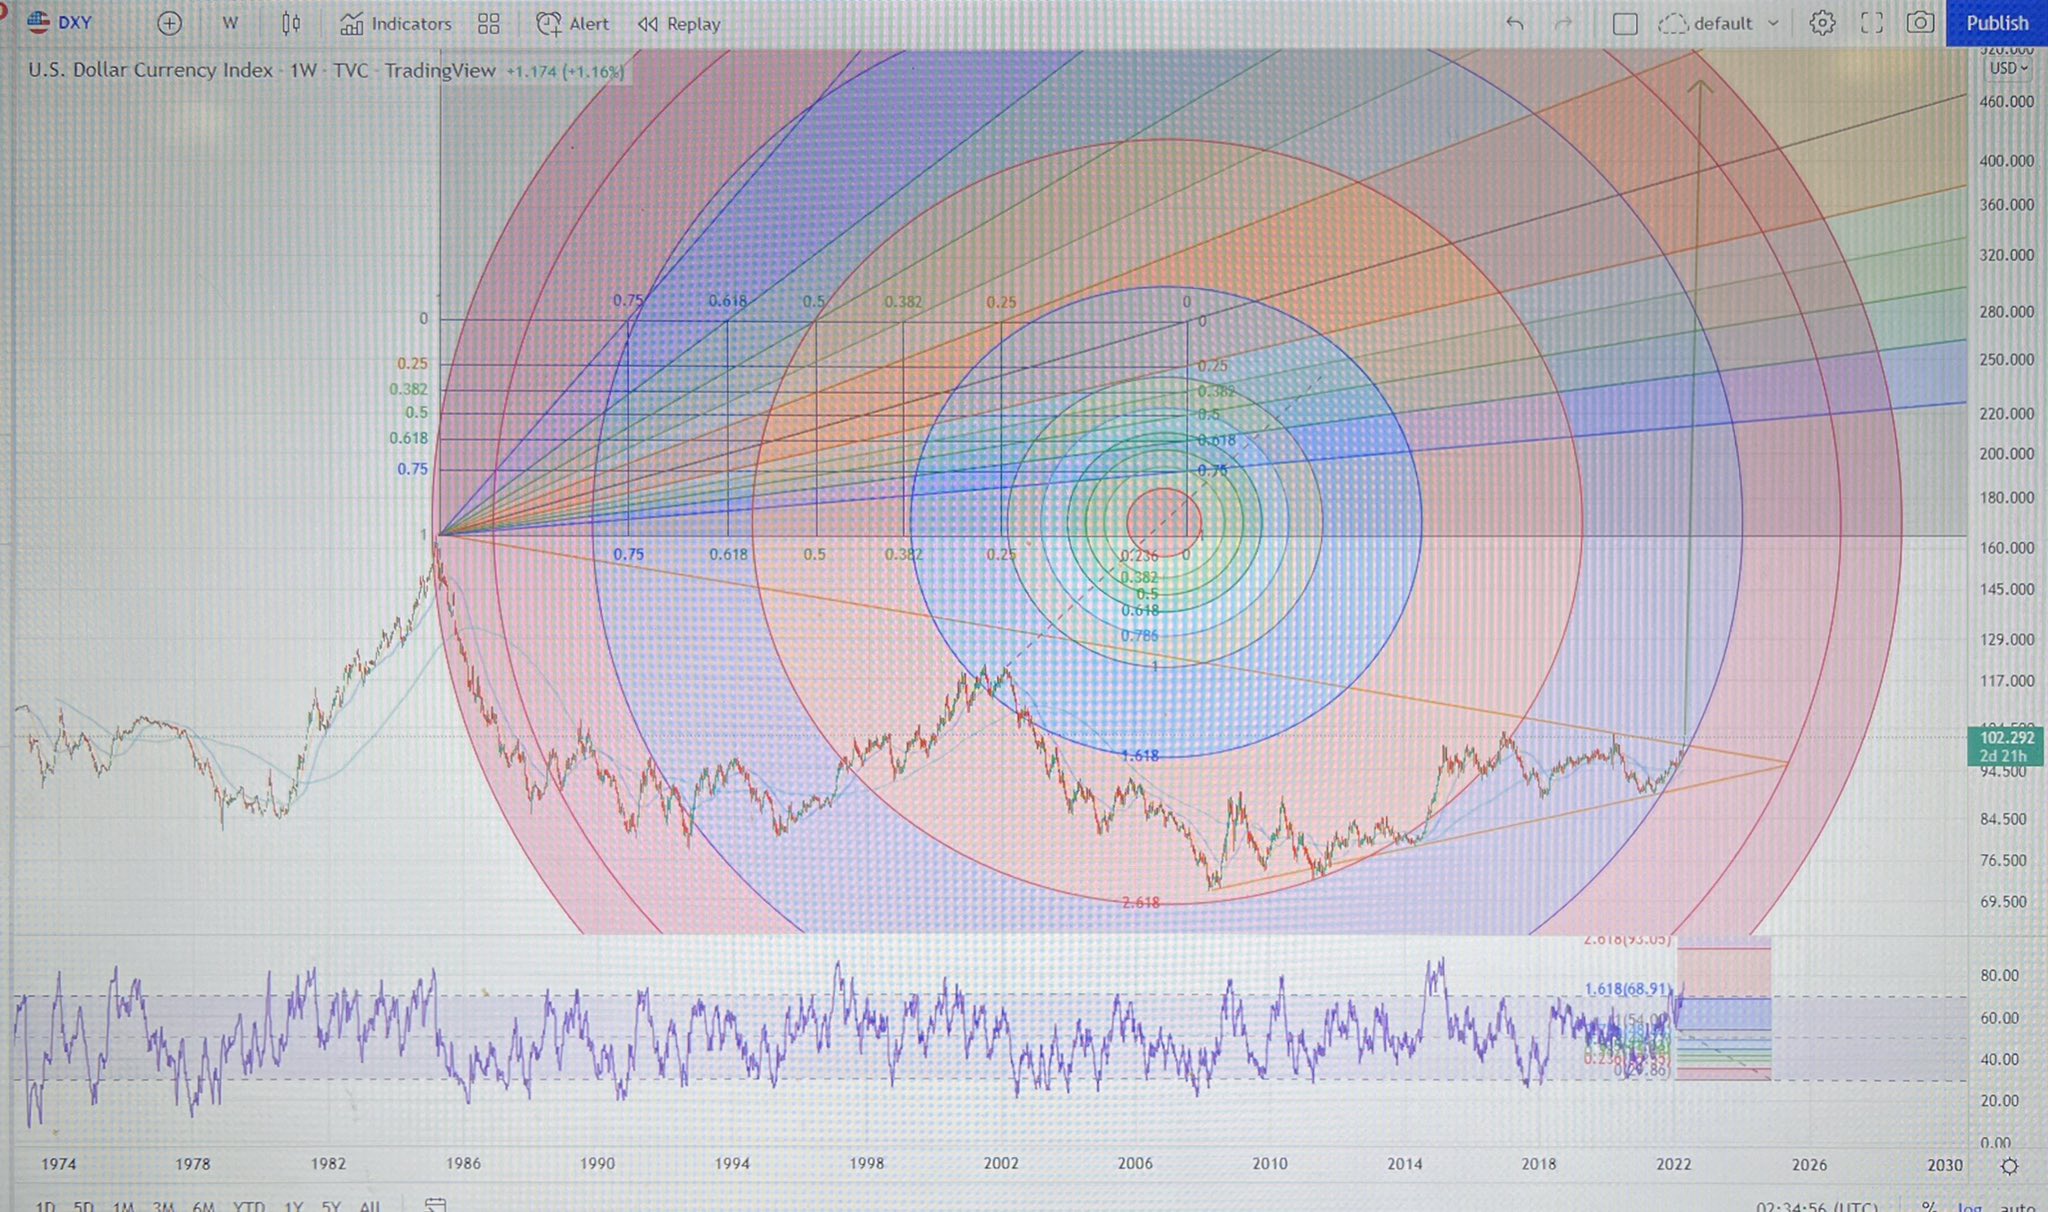Click the Publish button

pos(1996,22)
